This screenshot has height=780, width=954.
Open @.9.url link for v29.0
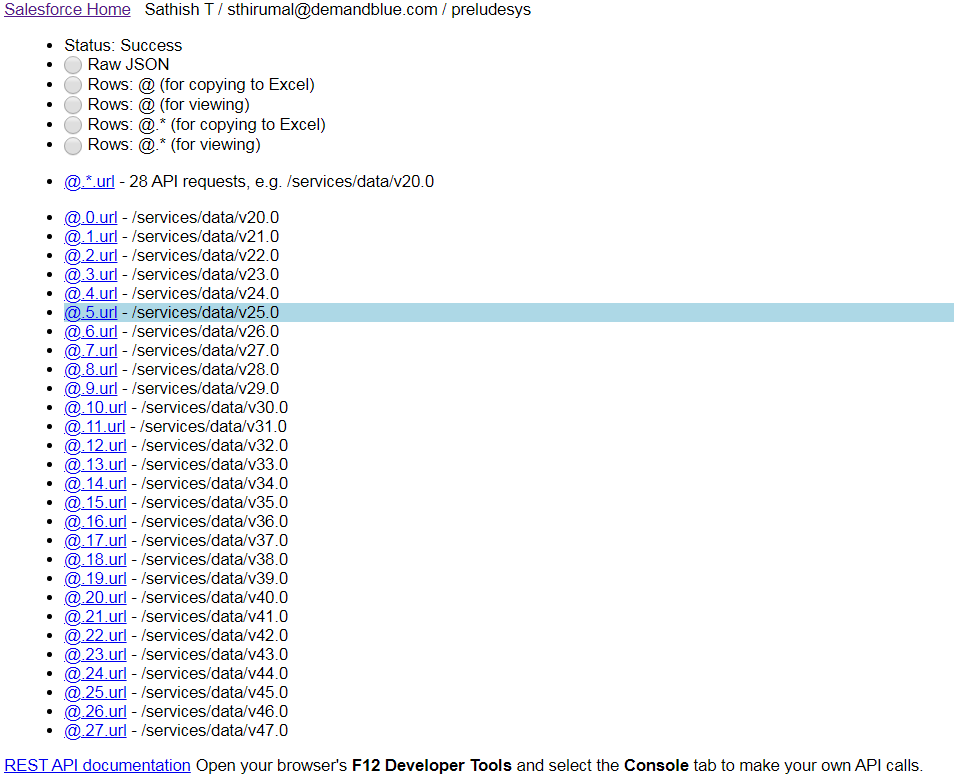90,389
